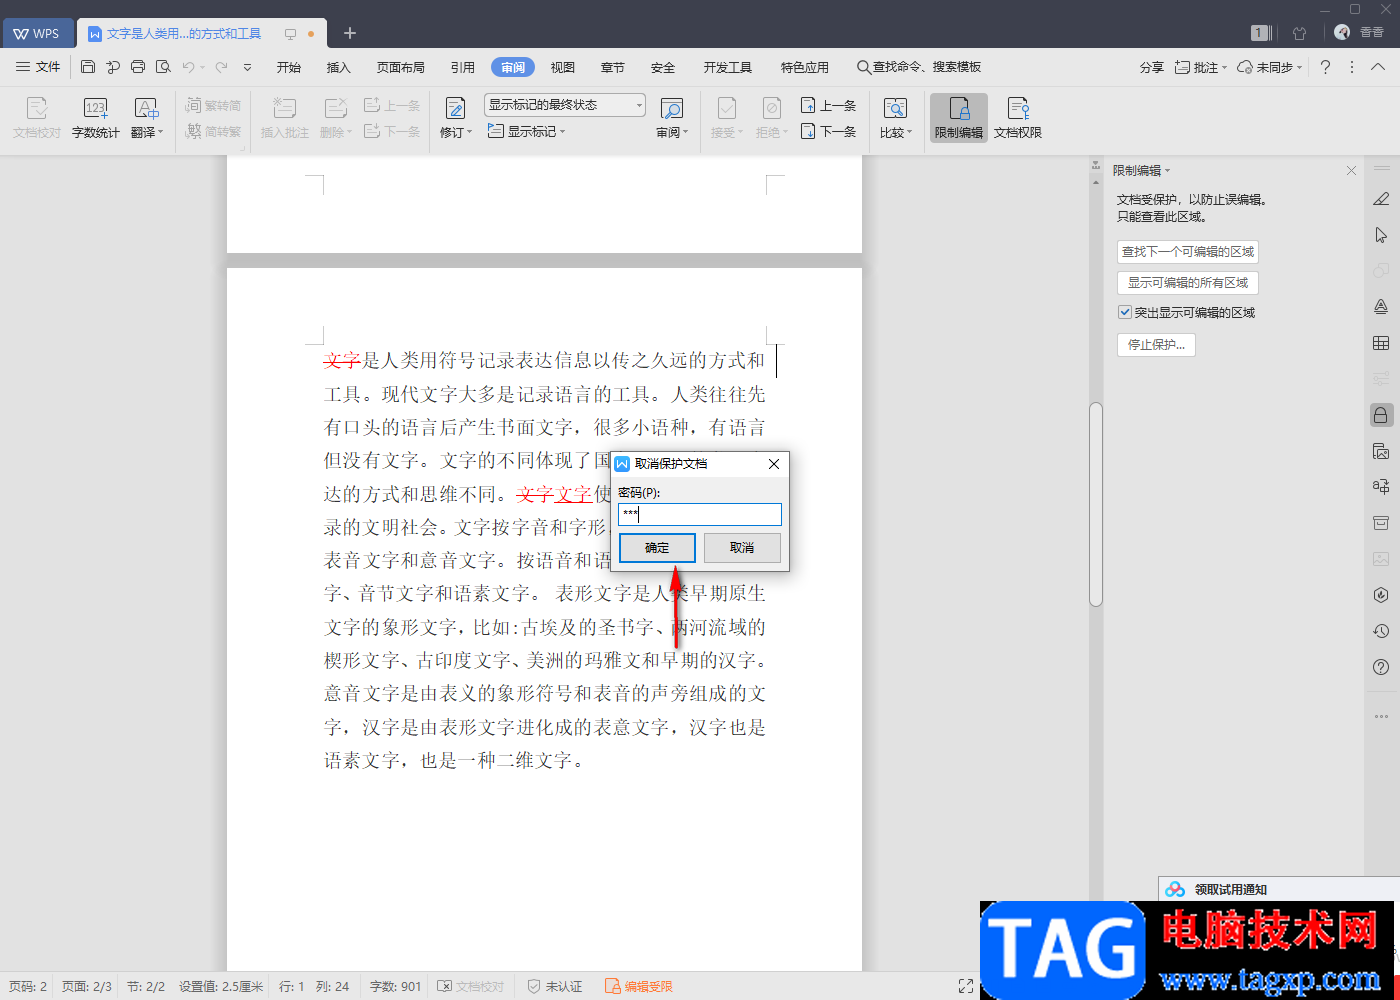This screenshot has width=1400, height=1000.
Task: Close the unprotect document dialog
Action: 773,464
